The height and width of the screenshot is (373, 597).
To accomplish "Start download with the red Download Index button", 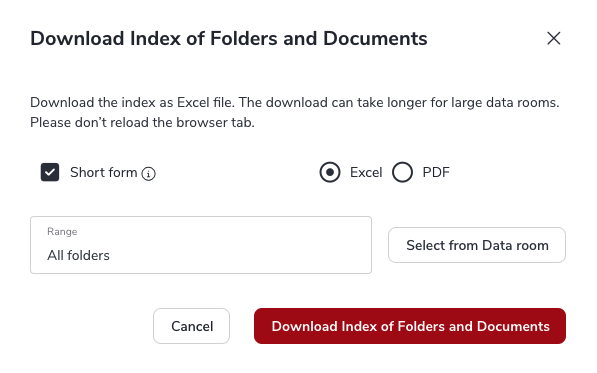I will pos(410,326).
